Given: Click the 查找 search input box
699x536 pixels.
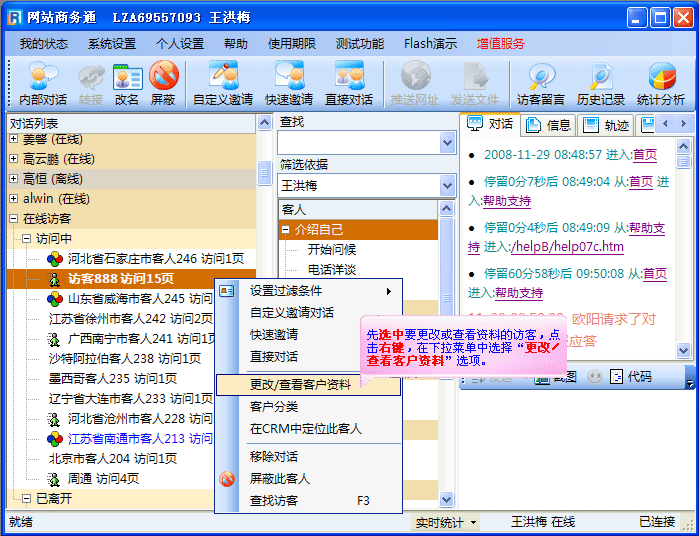Looking at the screenshot, I should point(358,143).
